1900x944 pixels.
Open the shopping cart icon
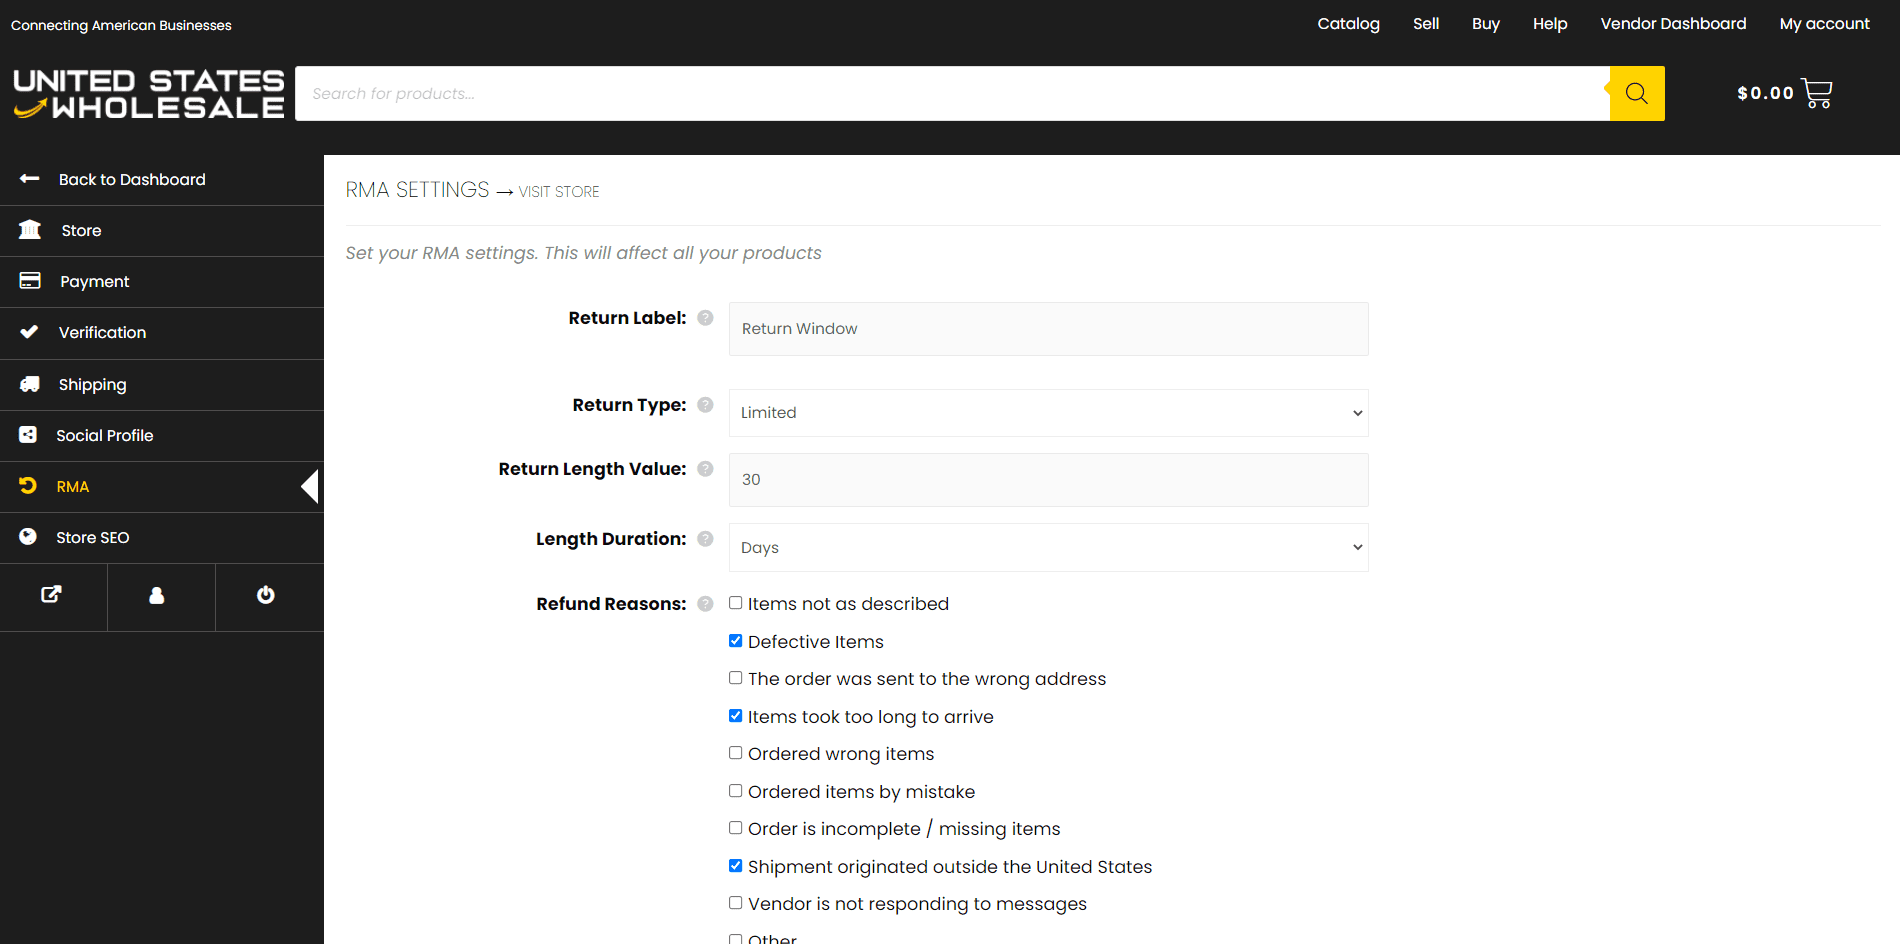tap(1816, 93)
